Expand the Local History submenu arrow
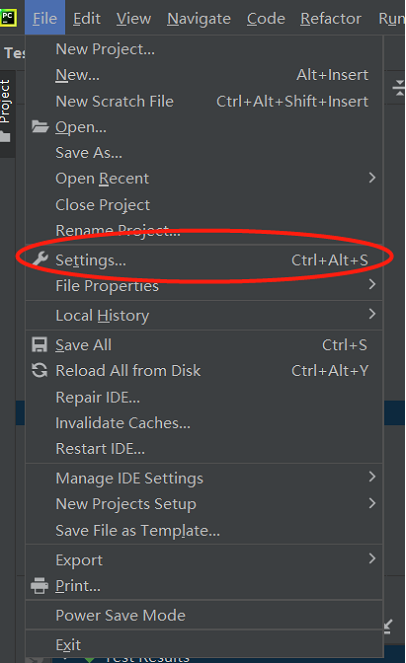This screenshot has width=406, height=663. pyautogui.click(x=372, y=314)
